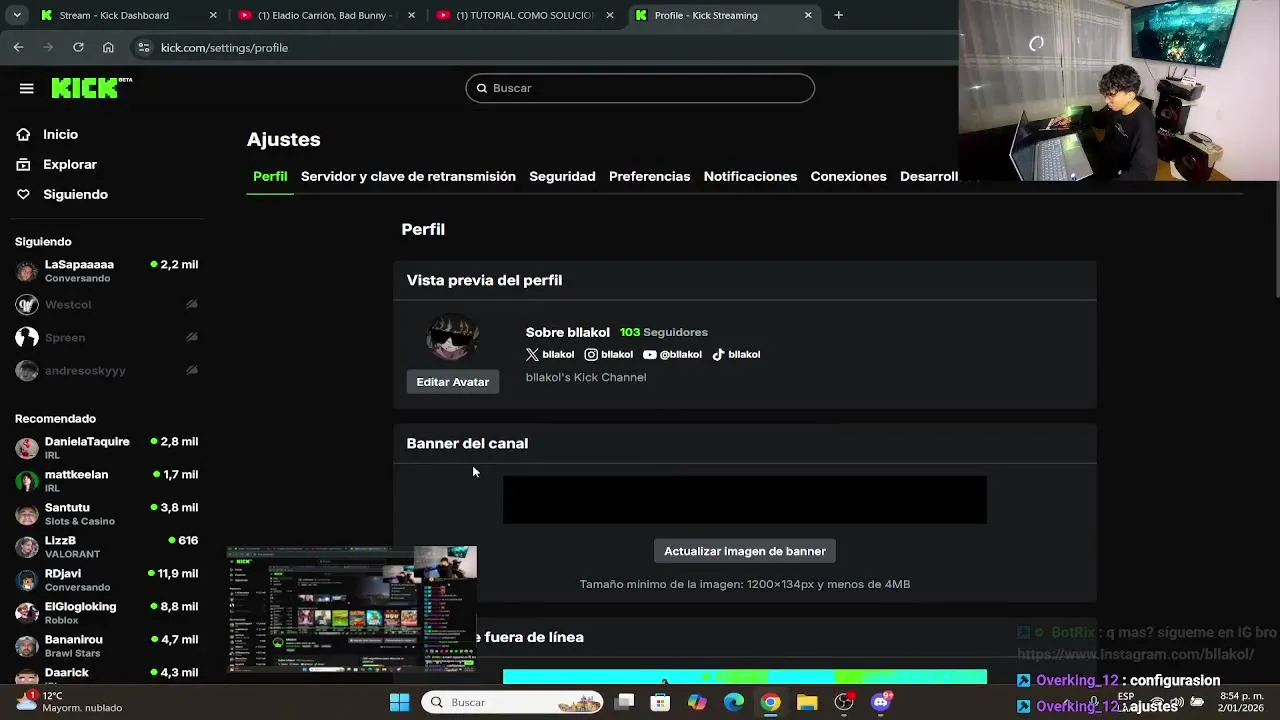The height and width of the screenshot is (720, 1280).
Task: Click the browser address bar URL
Action: click(x=224, y=47)
